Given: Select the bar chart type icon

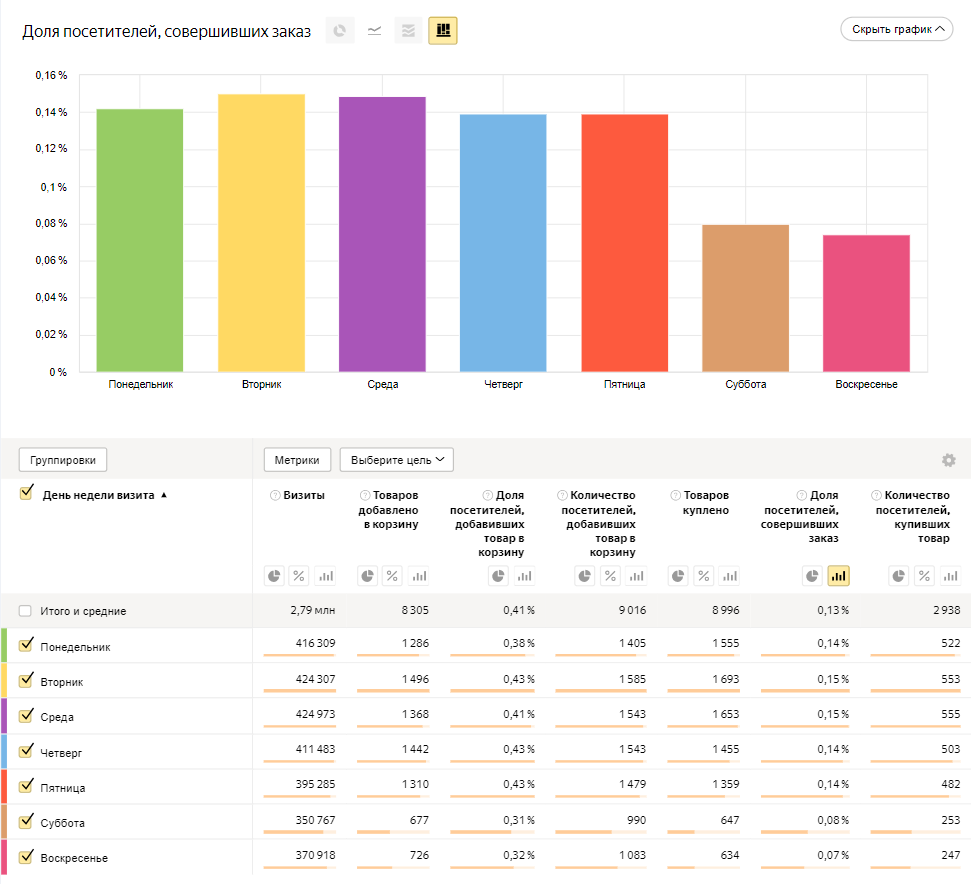Looking at the screenshot, I should click(x=443, y=31).
